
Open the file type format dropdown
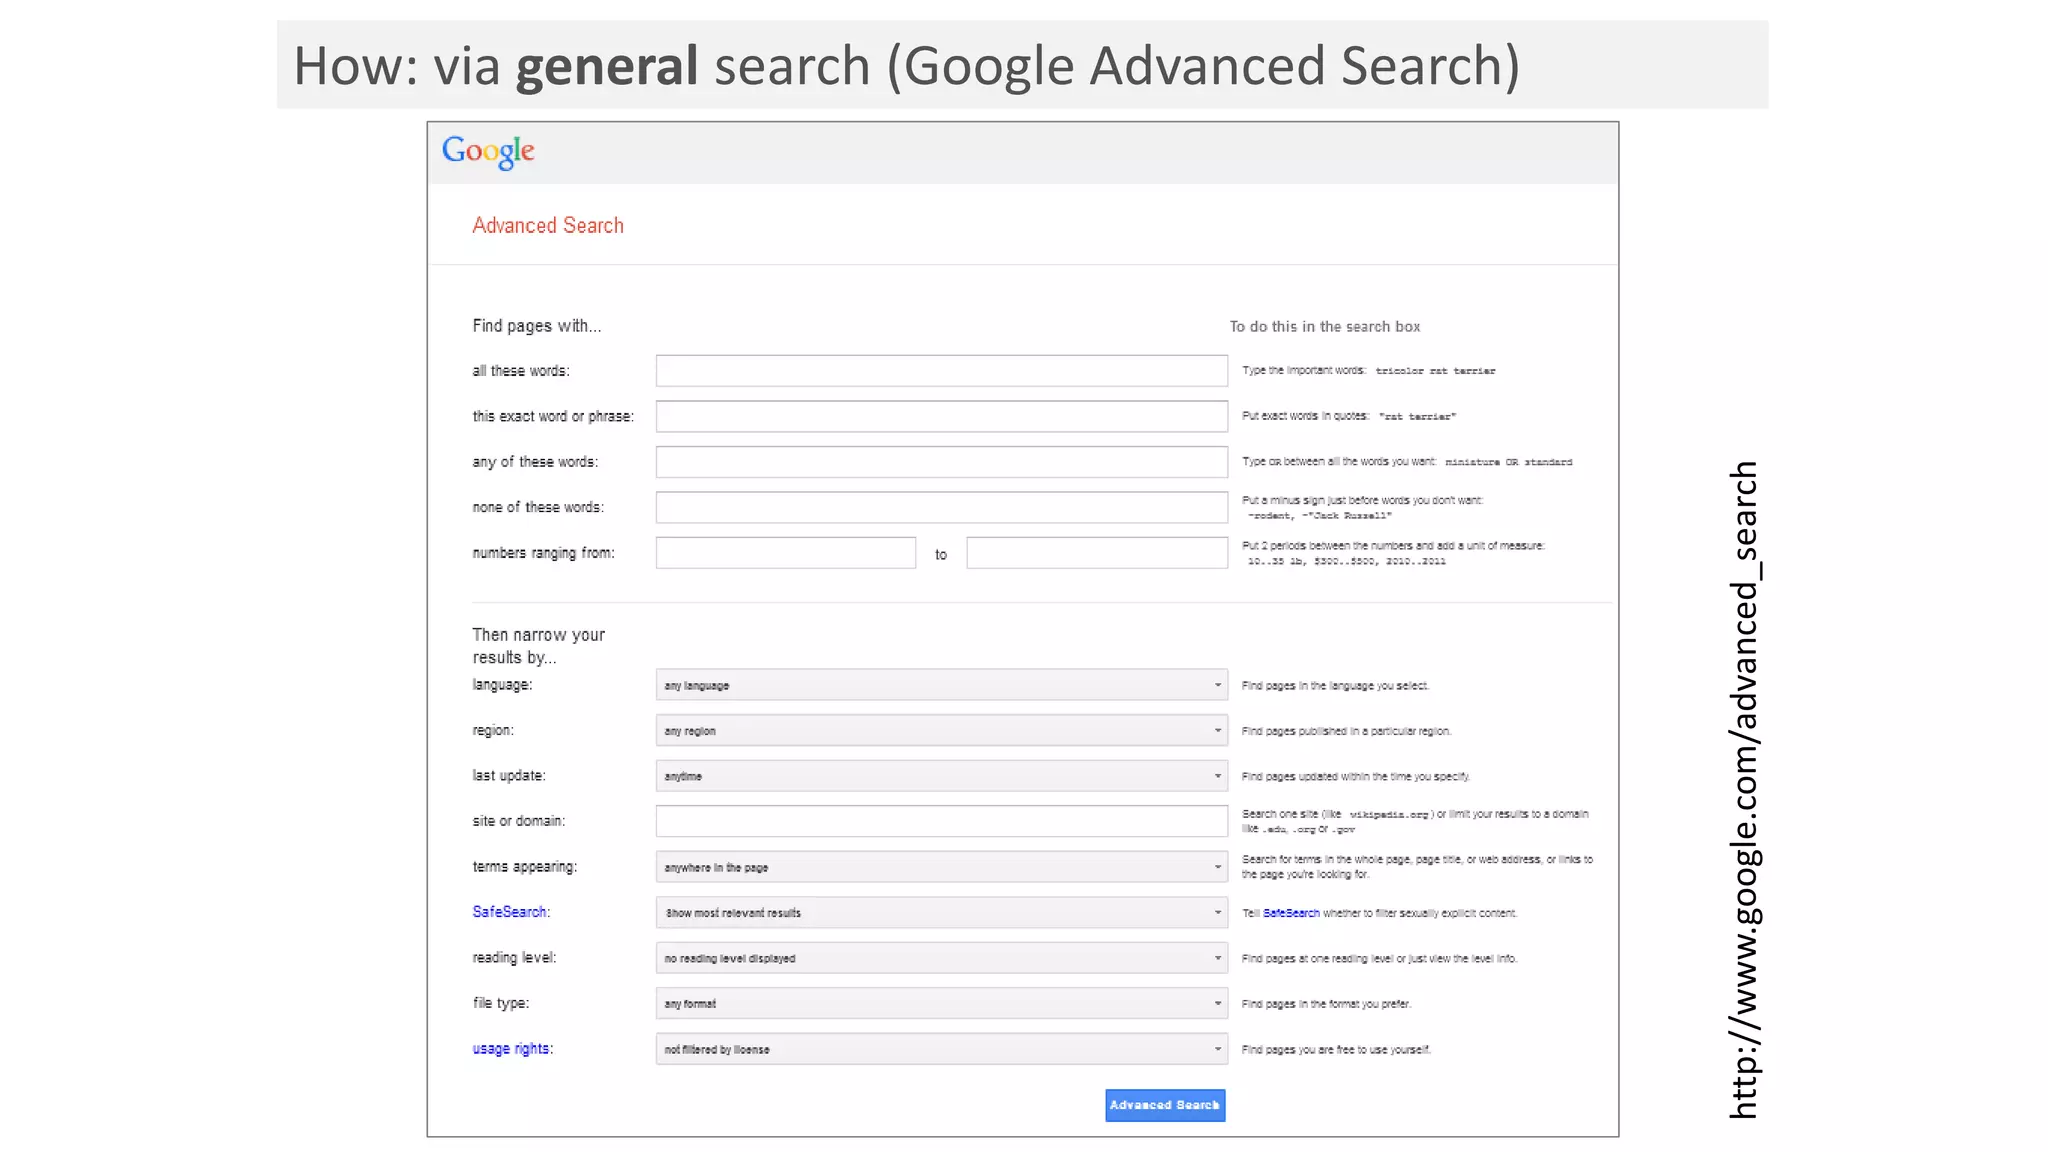940,1003
